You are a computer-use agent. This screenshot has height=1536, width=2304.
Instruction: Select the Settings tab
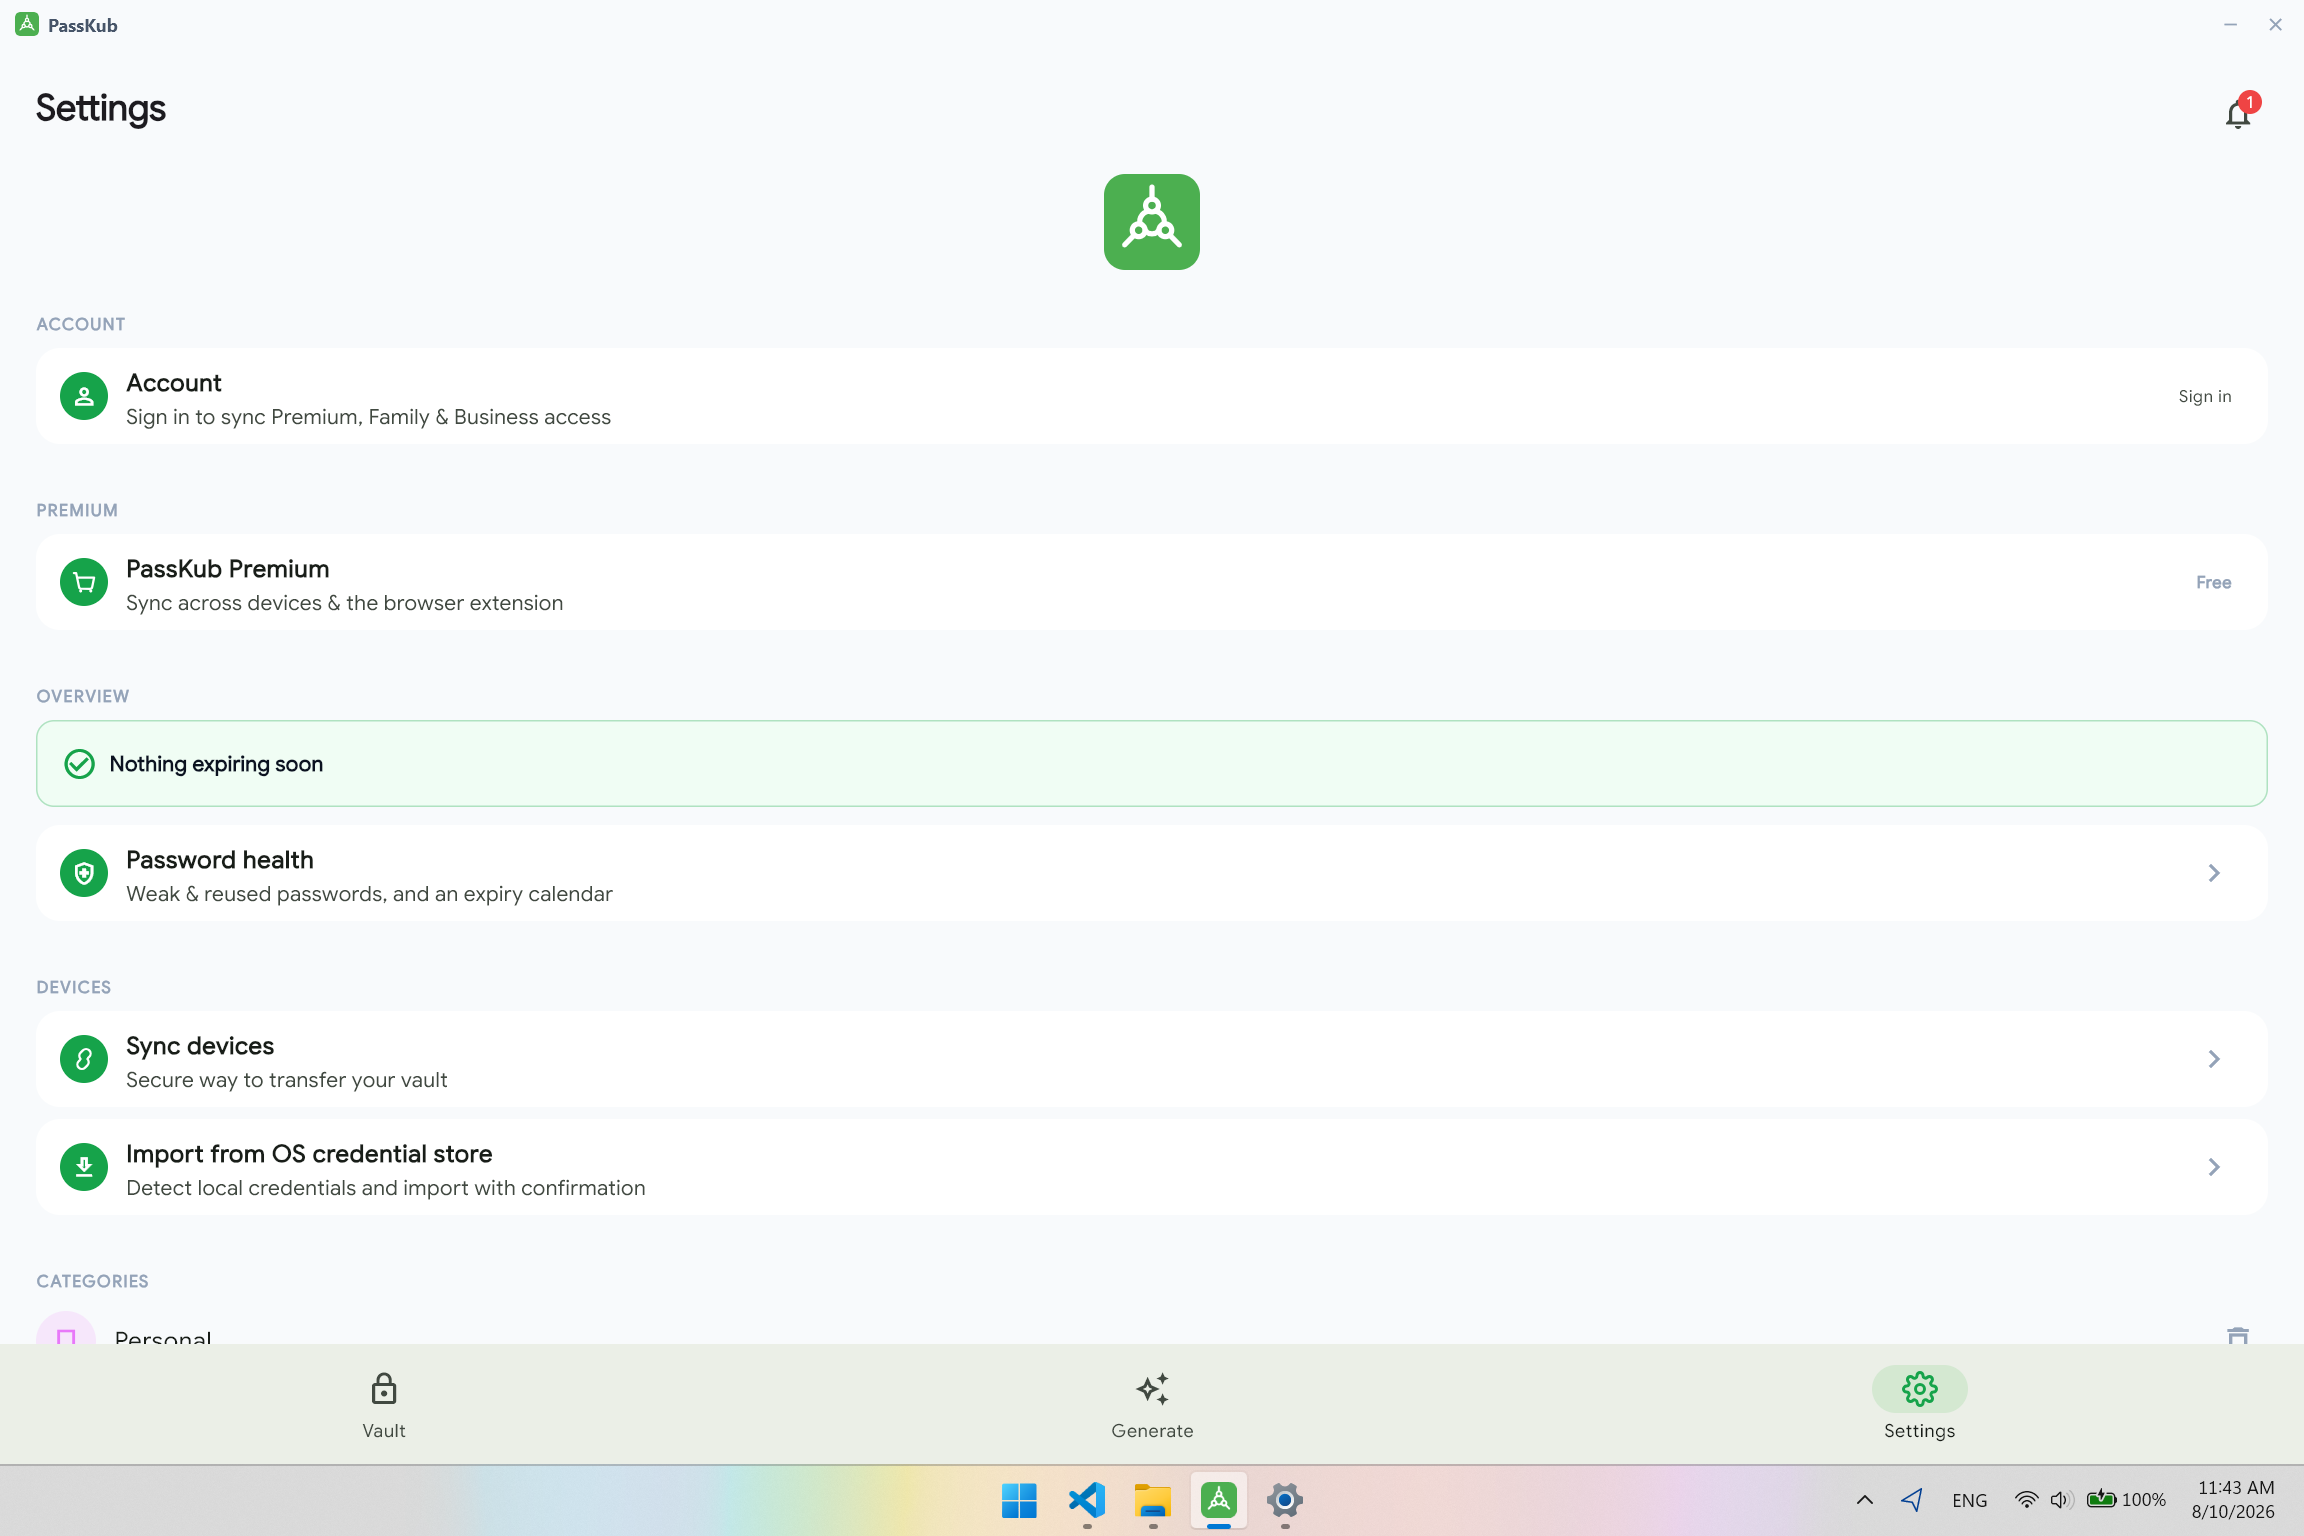coord(1919,1406)
